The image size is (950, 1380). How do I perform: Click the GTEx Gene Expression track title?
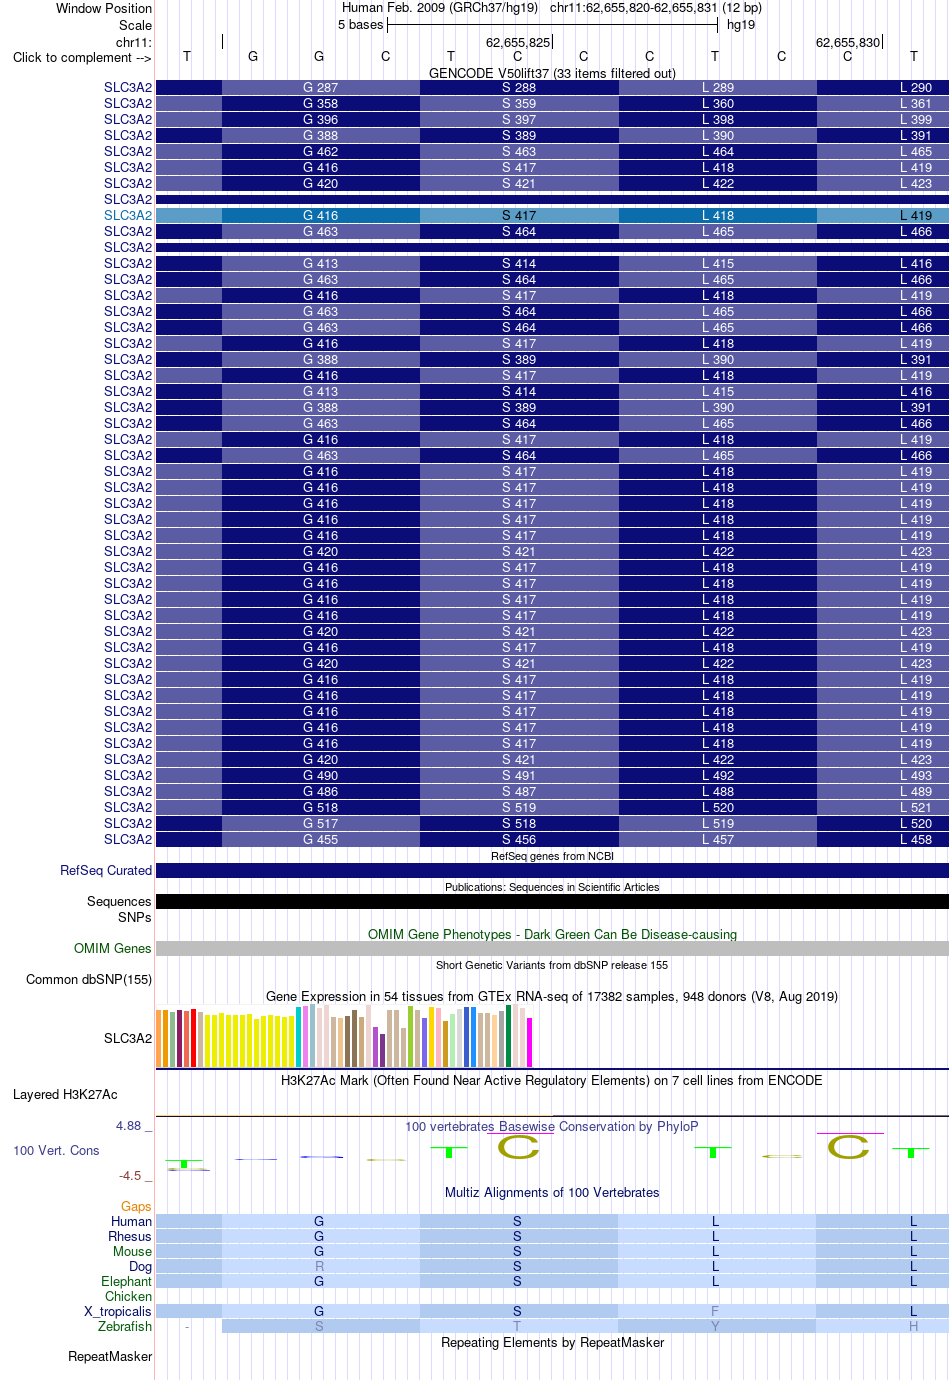click(x=552, y=996)
